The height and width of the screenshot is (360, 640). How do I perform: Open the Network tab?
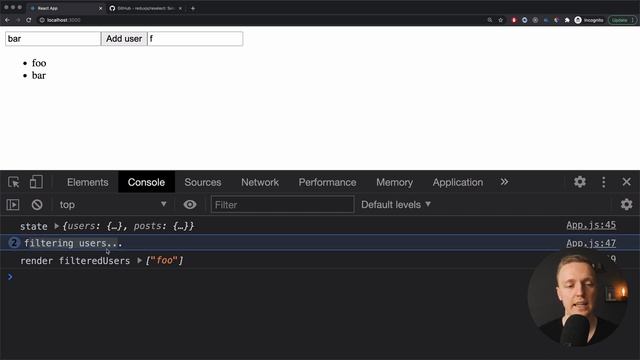pos(260,182)
